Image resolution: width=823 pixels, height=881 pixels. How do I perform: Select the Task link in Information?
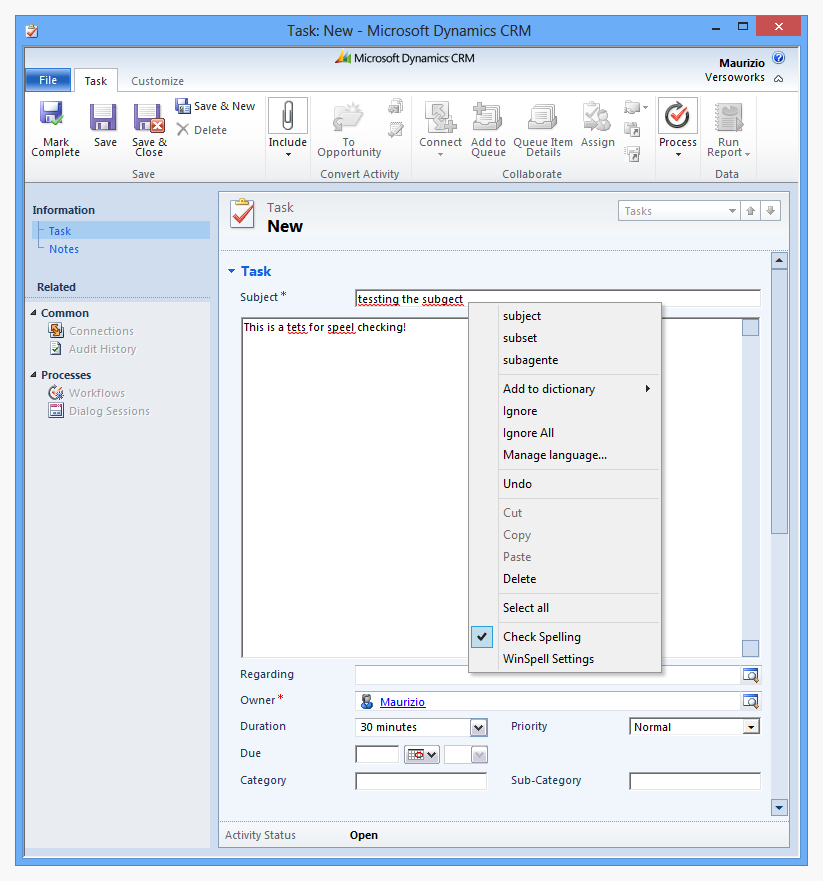pos(60,231)
